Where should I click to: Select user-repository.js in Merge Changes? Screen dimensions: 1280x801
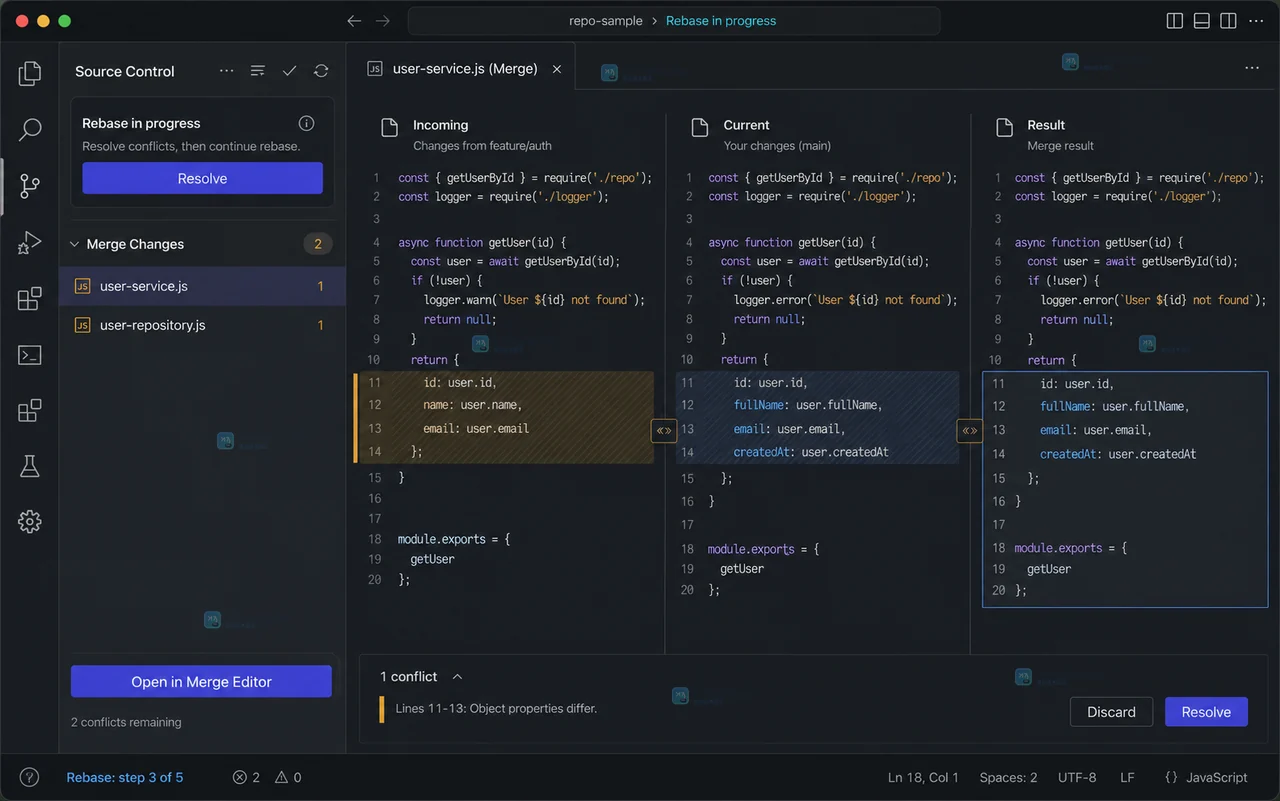(203, 325)
